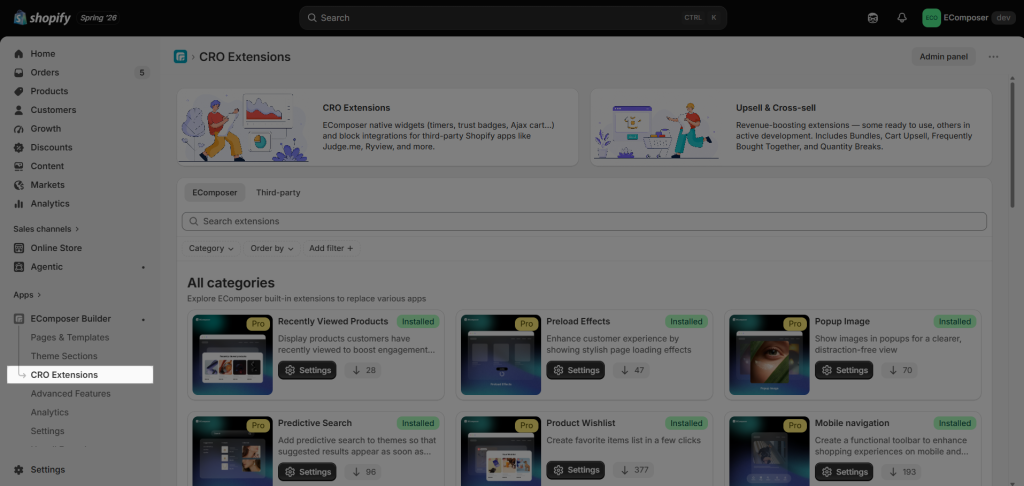
Task: Click the Agentic icon in sidebar
Action: (18, 267)
